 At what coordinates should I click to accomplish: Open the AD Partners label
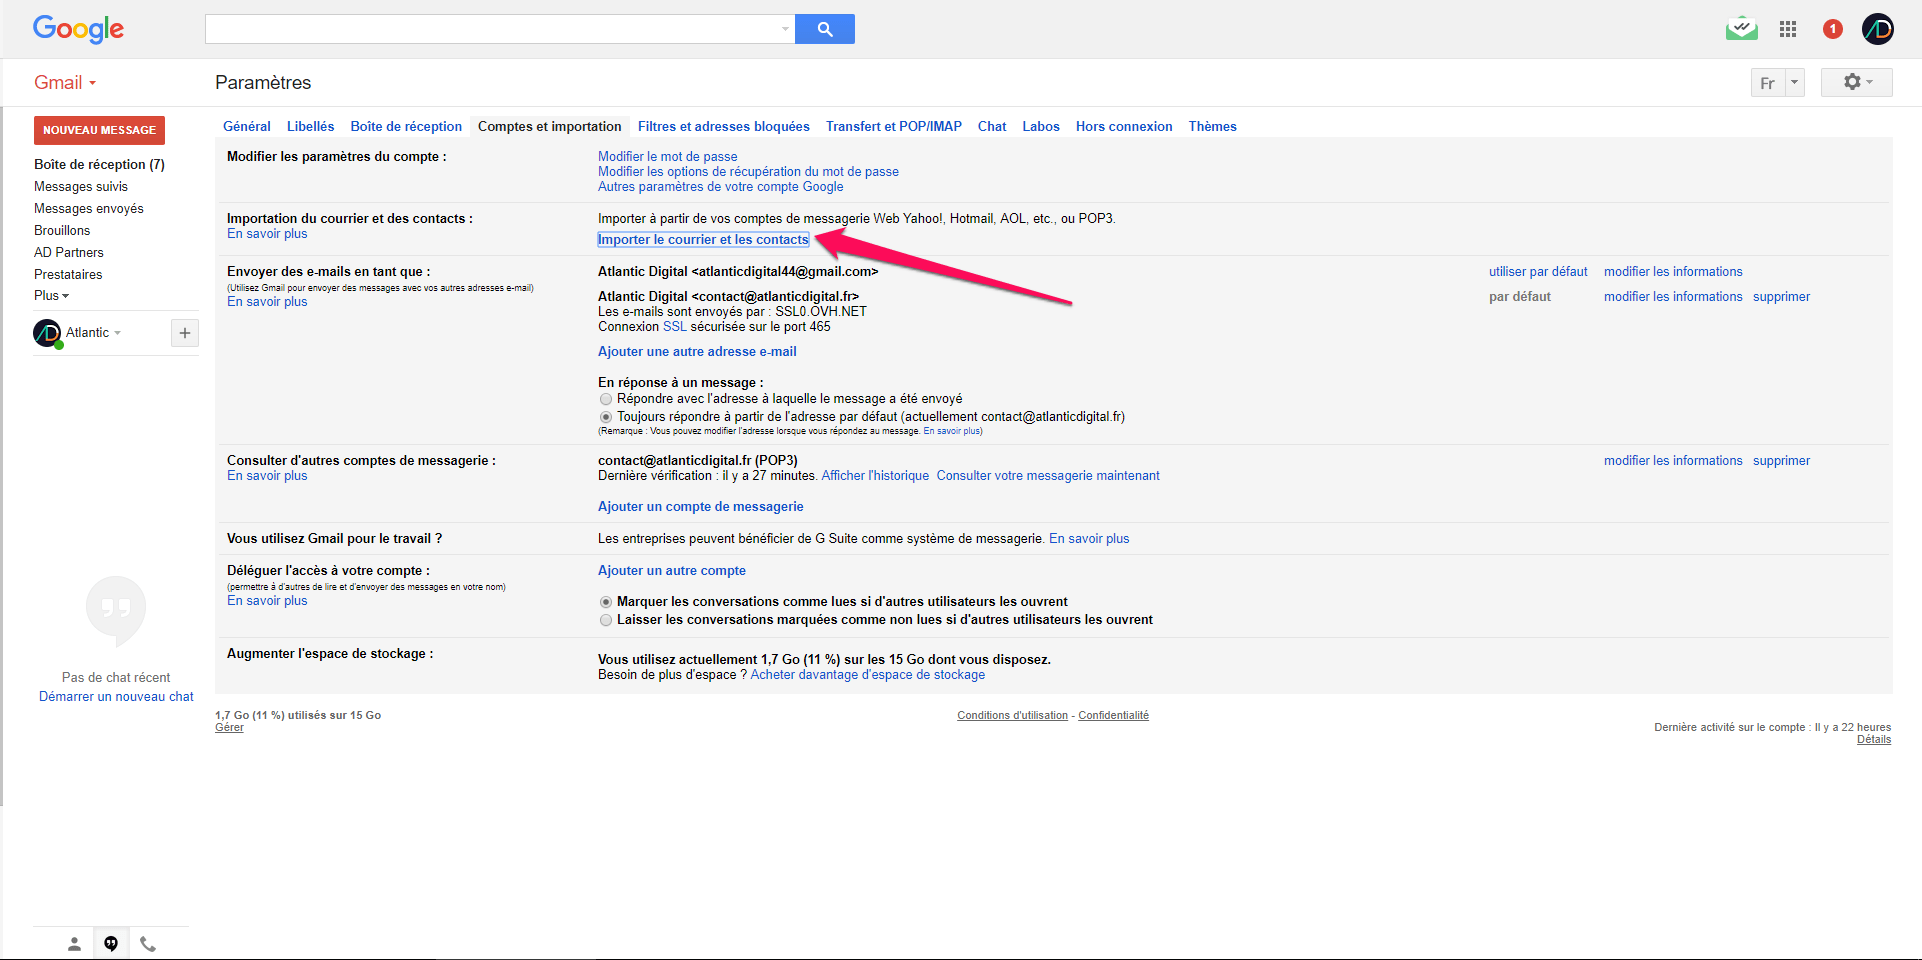point(69,252)
